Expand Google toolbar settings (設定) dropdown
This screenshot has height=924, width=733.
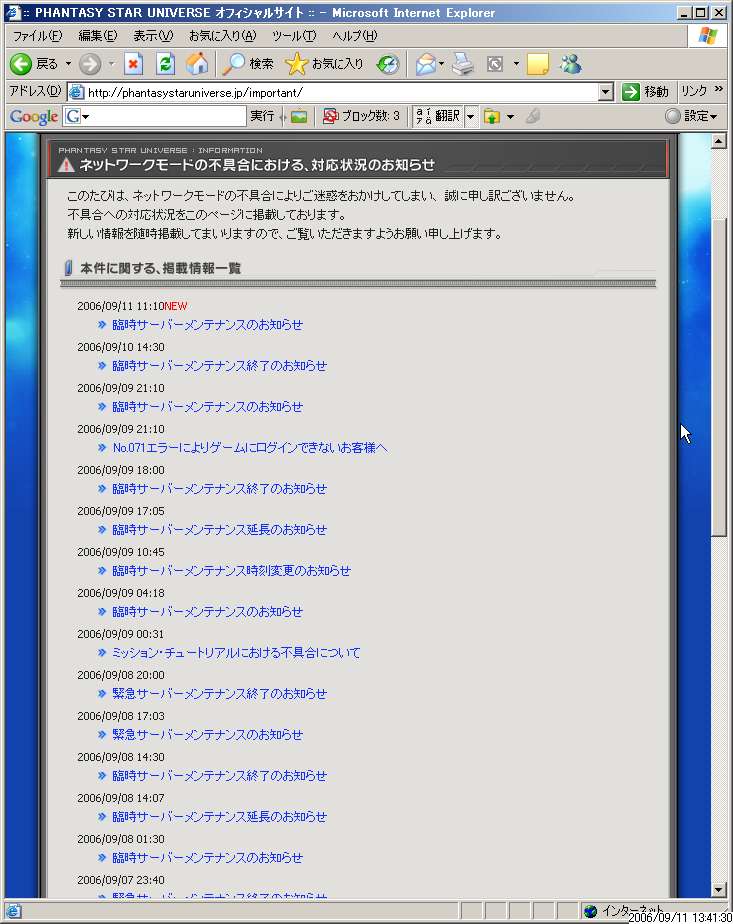[x=692, y=116]
